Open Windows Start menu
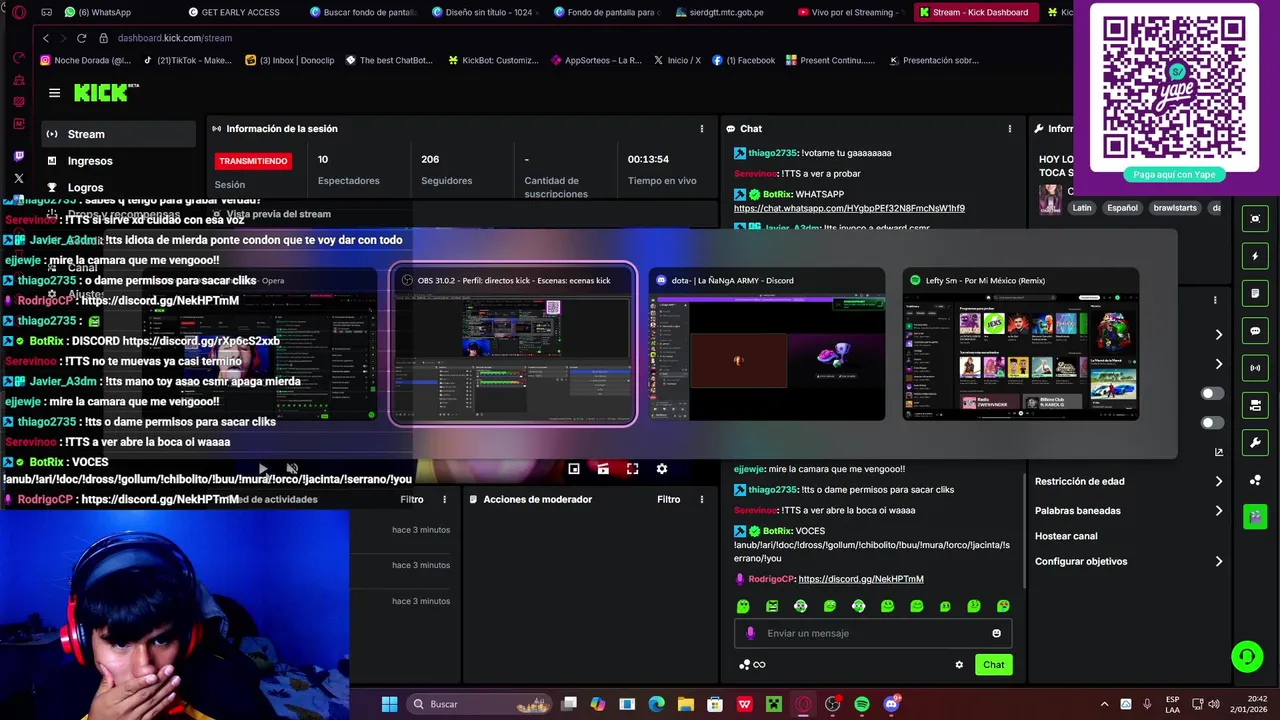The height and width of the screenshot is (720, 1280). pyautogui.click(x=389, y=704)
